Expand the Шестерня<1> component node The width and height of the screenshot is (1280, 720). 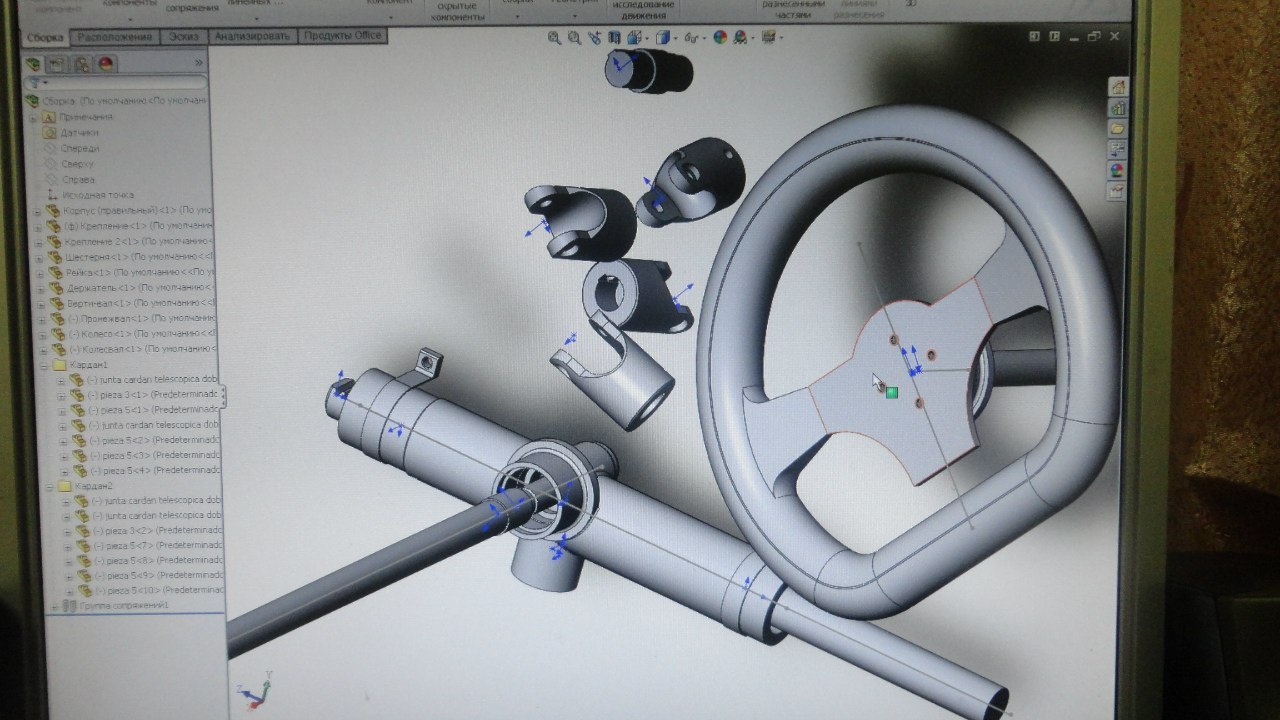[x=38, y=257]
